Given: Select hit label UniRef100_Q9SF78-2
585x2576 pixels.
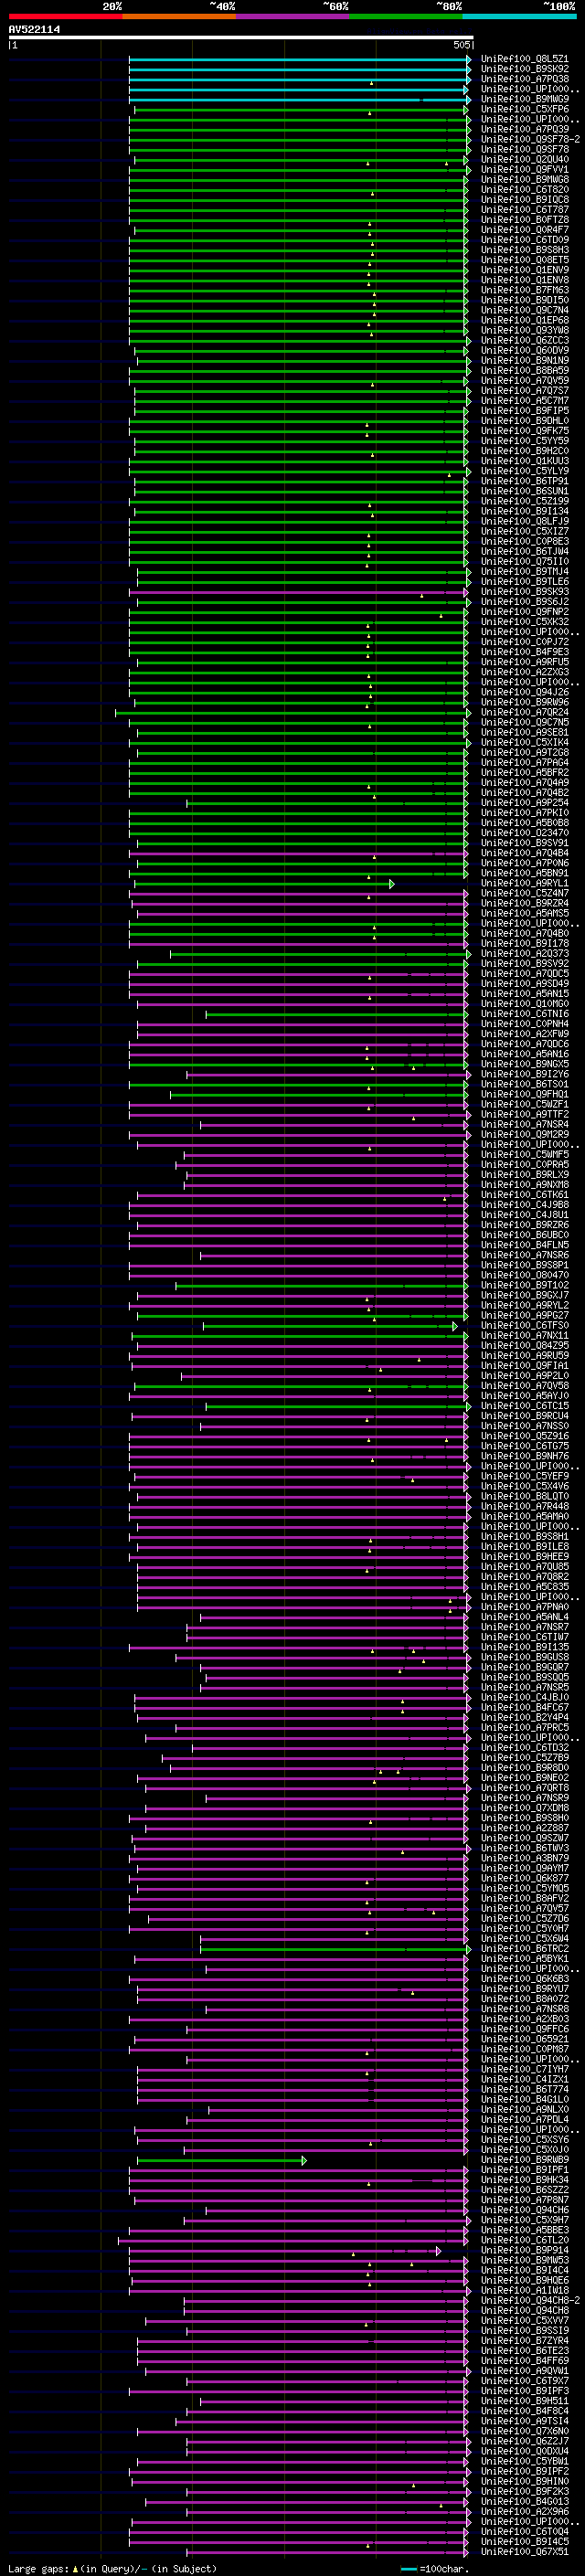Looking at the screenshot, I should pos(531,139).
